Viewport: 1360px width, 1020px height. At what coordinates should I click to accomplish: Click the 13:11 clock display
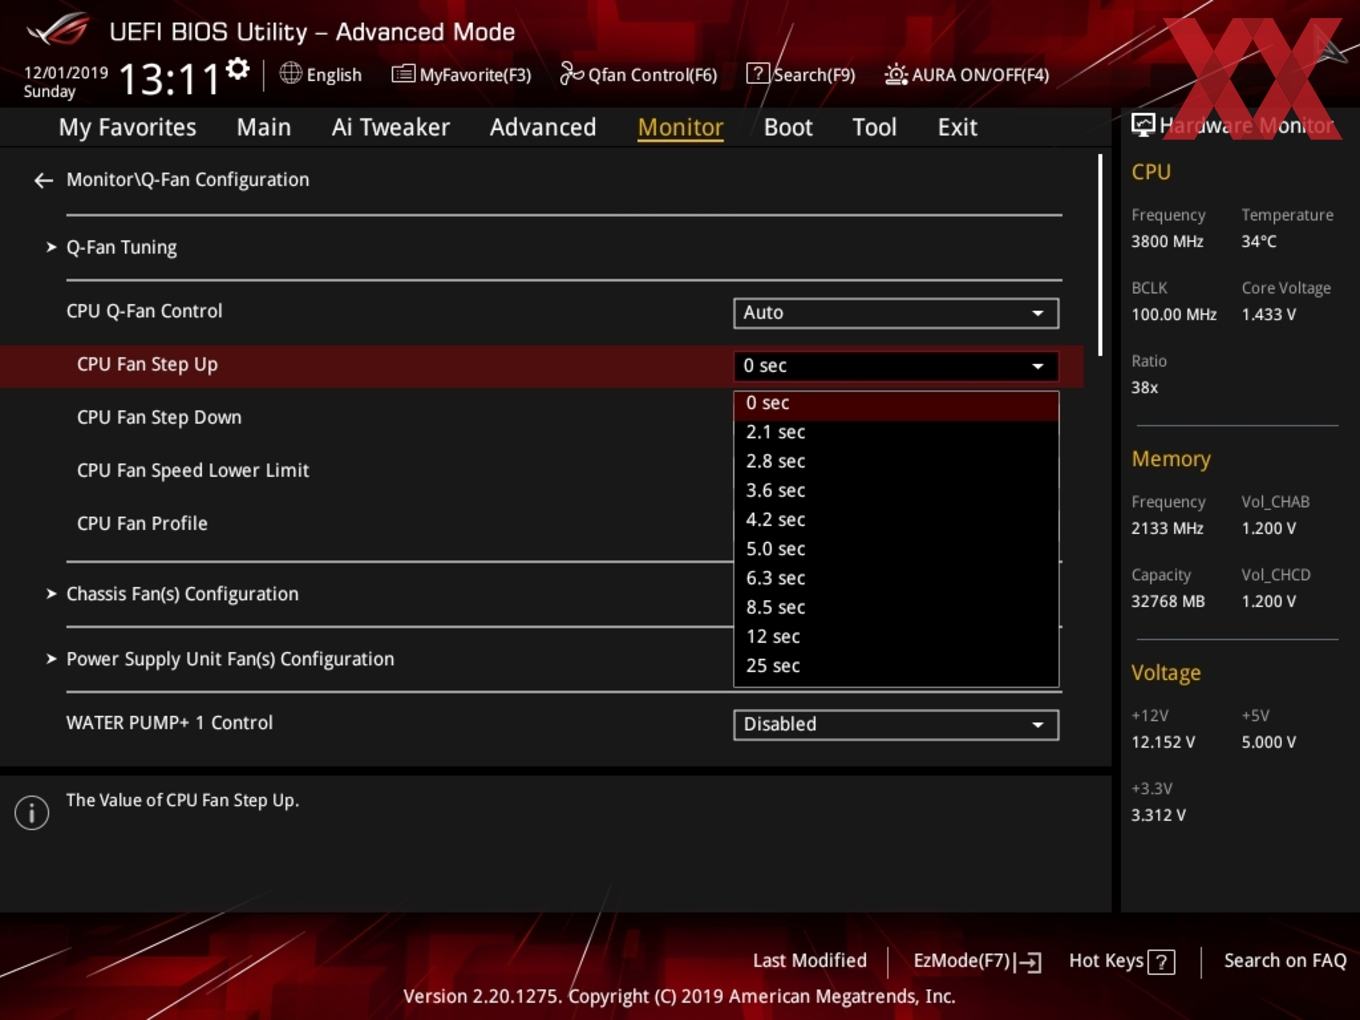[x=169, y=79]
